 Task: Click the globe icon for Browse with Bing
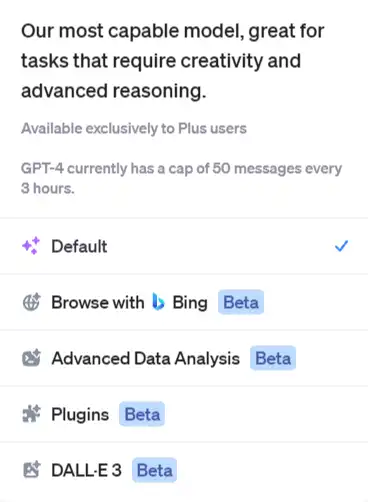(31, 302)
